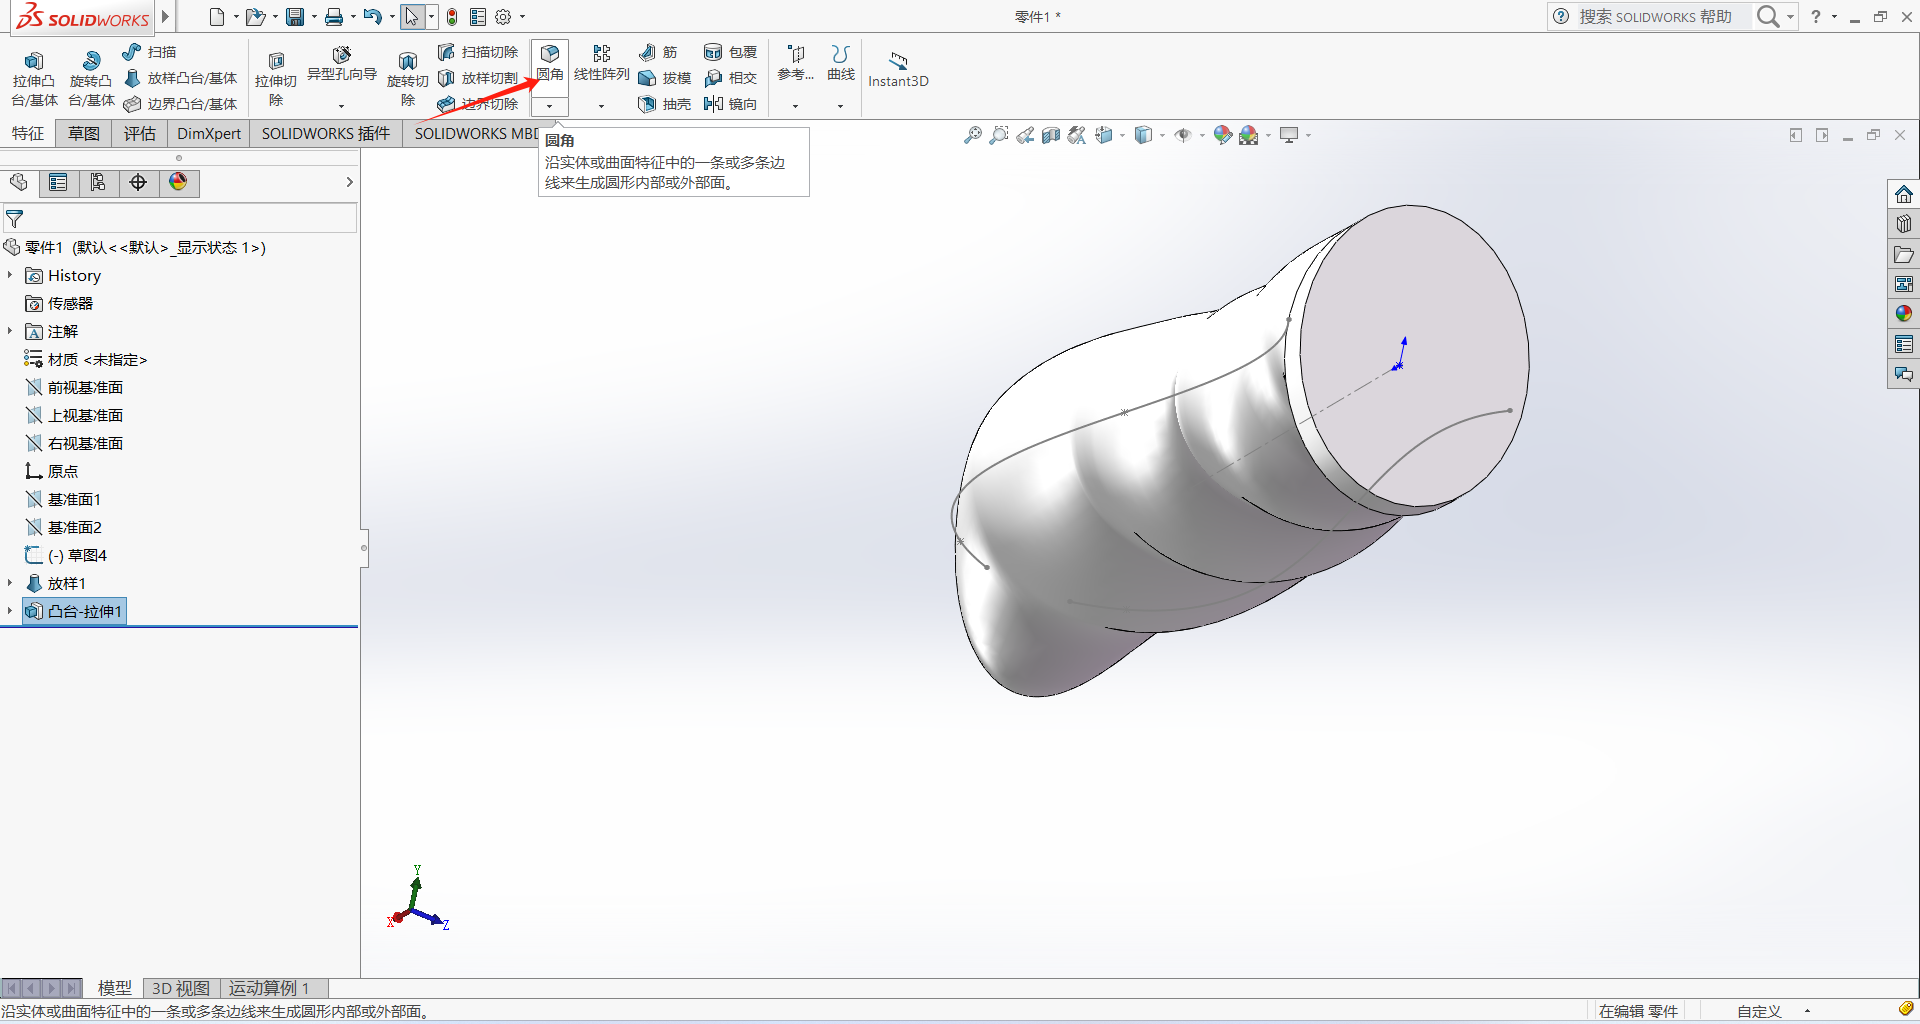Expand the 放样1 loft feature node

[10, 583]
